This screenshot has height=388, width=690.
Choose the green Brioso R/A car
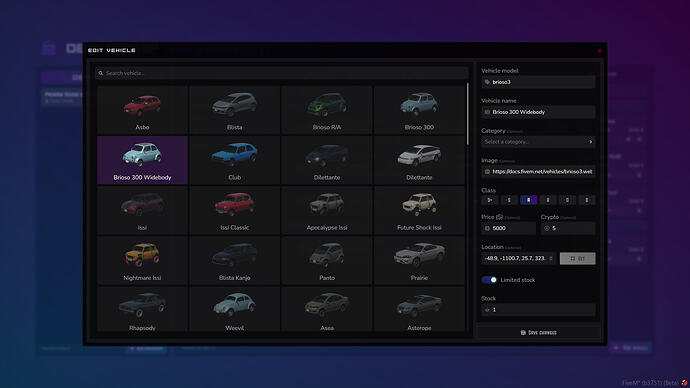click(327, 110)
